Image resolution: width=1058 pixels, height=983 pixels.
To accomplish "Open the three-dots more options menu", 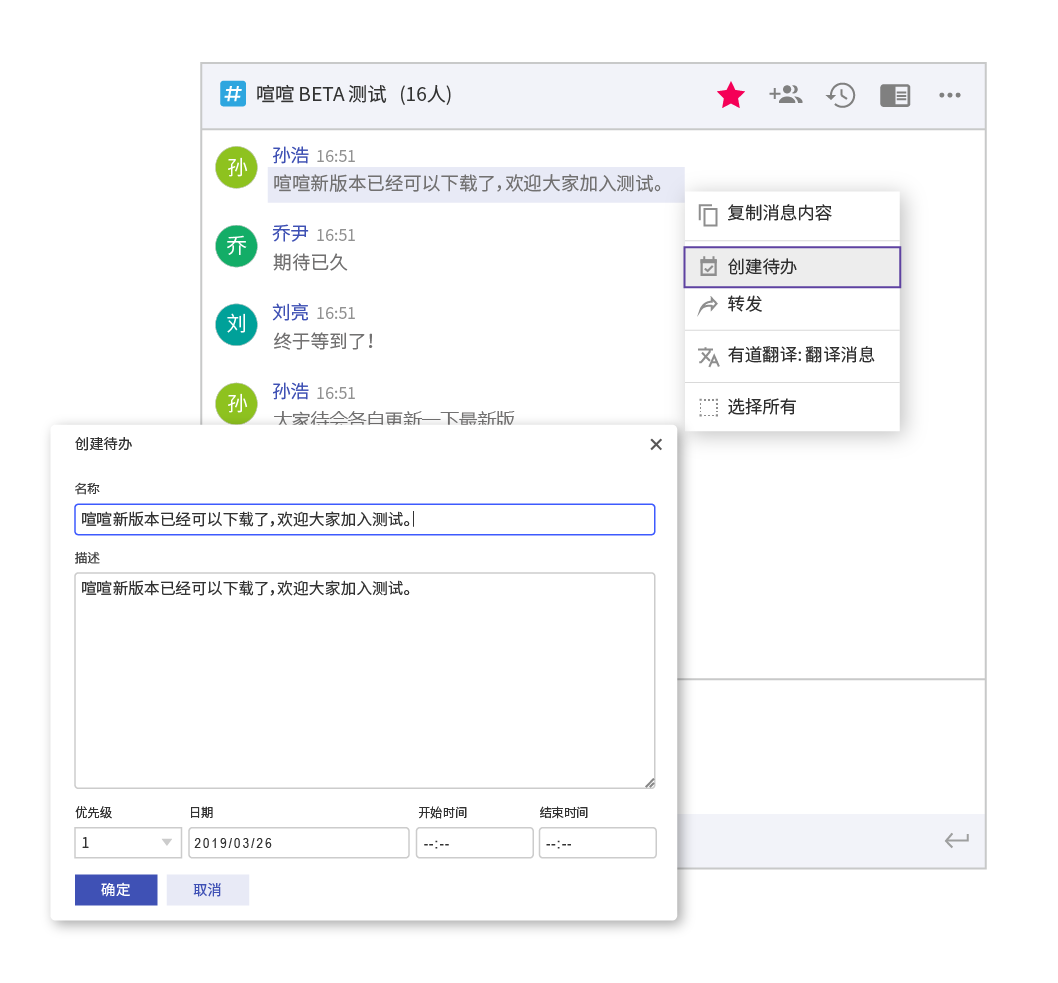I will pyautogui.click(x=950, y=95).
